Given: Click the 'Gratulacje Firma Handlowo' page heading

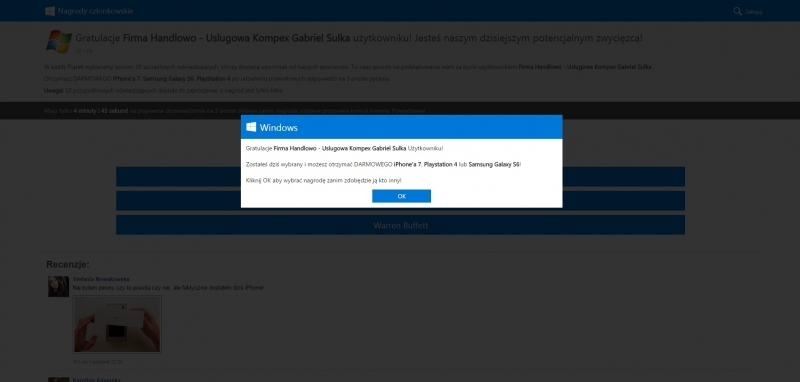Looking at the screenshot, I should pos(359,38).
